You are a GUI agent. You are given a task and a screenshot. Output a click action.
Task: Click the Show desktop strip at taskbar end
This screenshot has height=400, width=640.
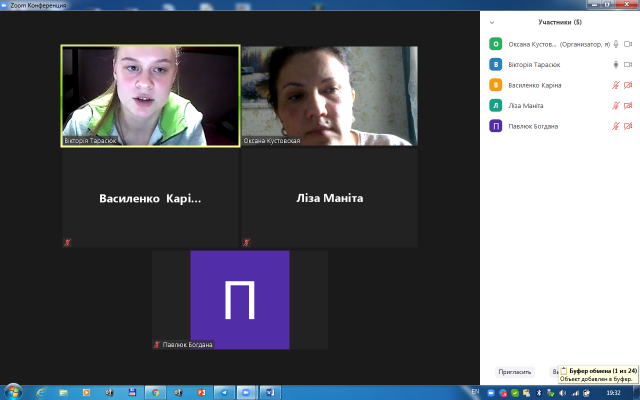click(636, 393)
